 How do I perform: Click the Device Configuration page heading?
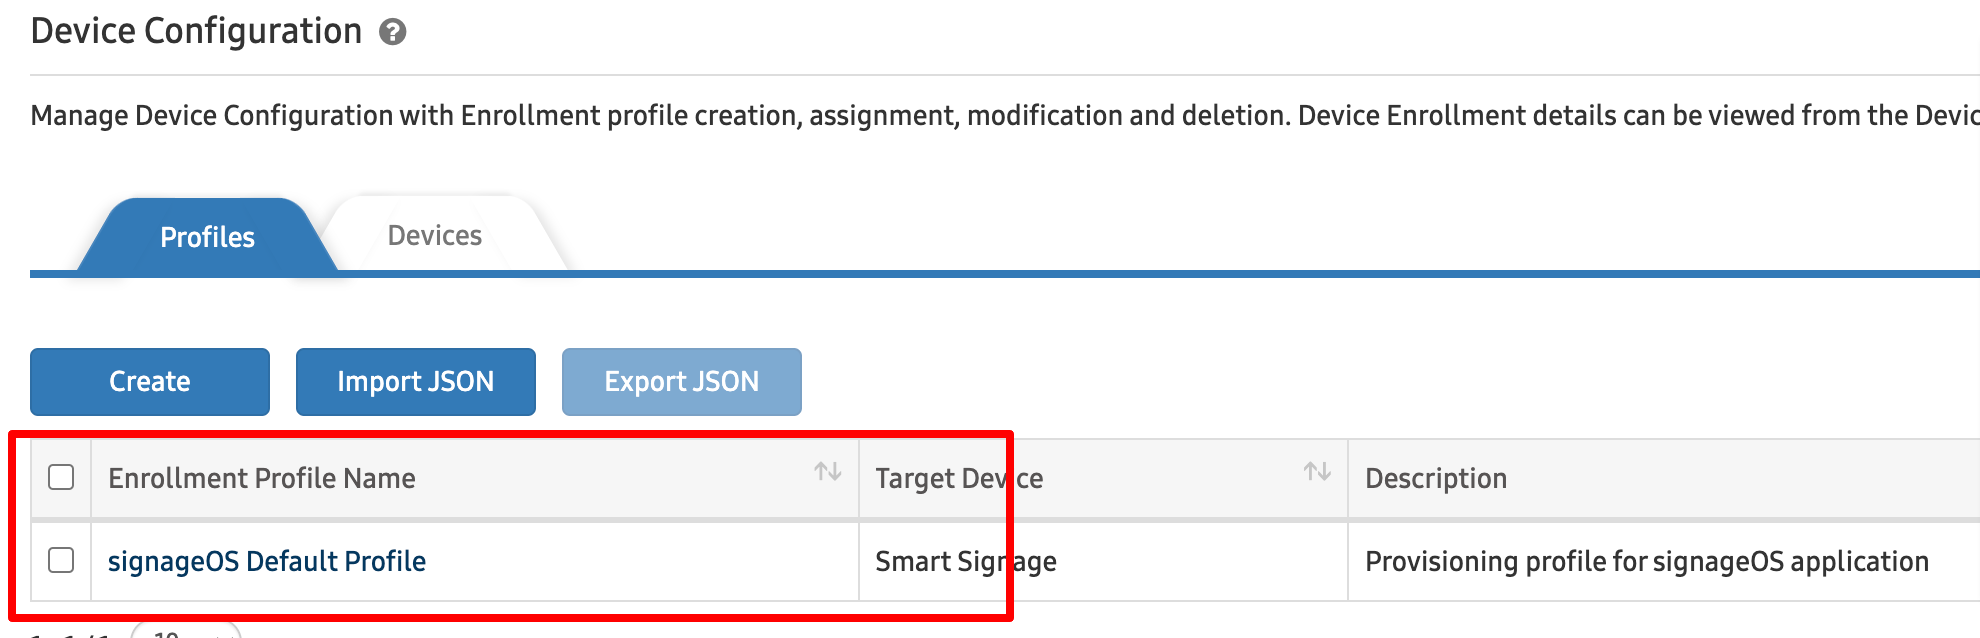coord(196,31)
